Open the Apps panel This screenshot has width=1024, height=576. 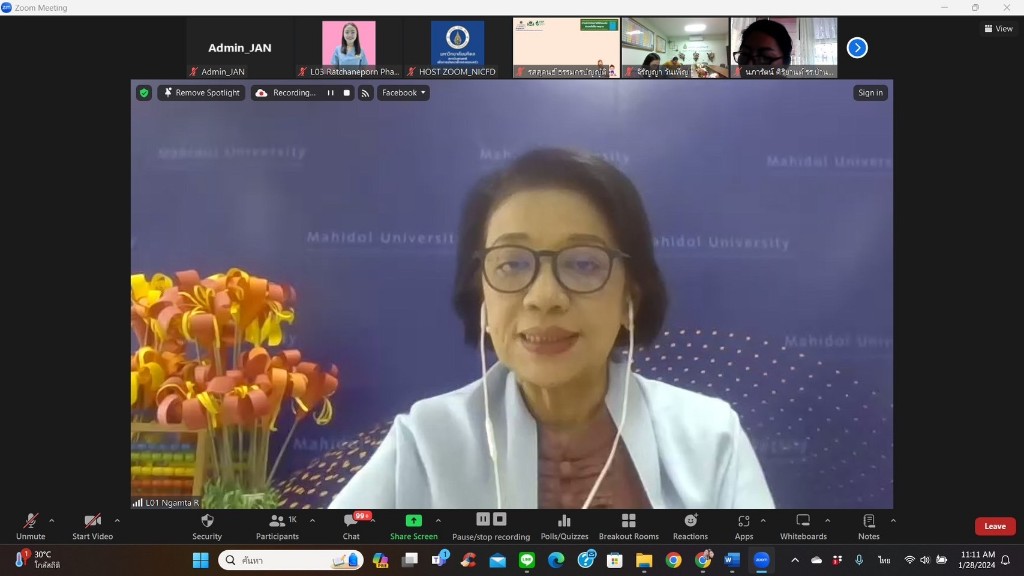pos(744,526)
